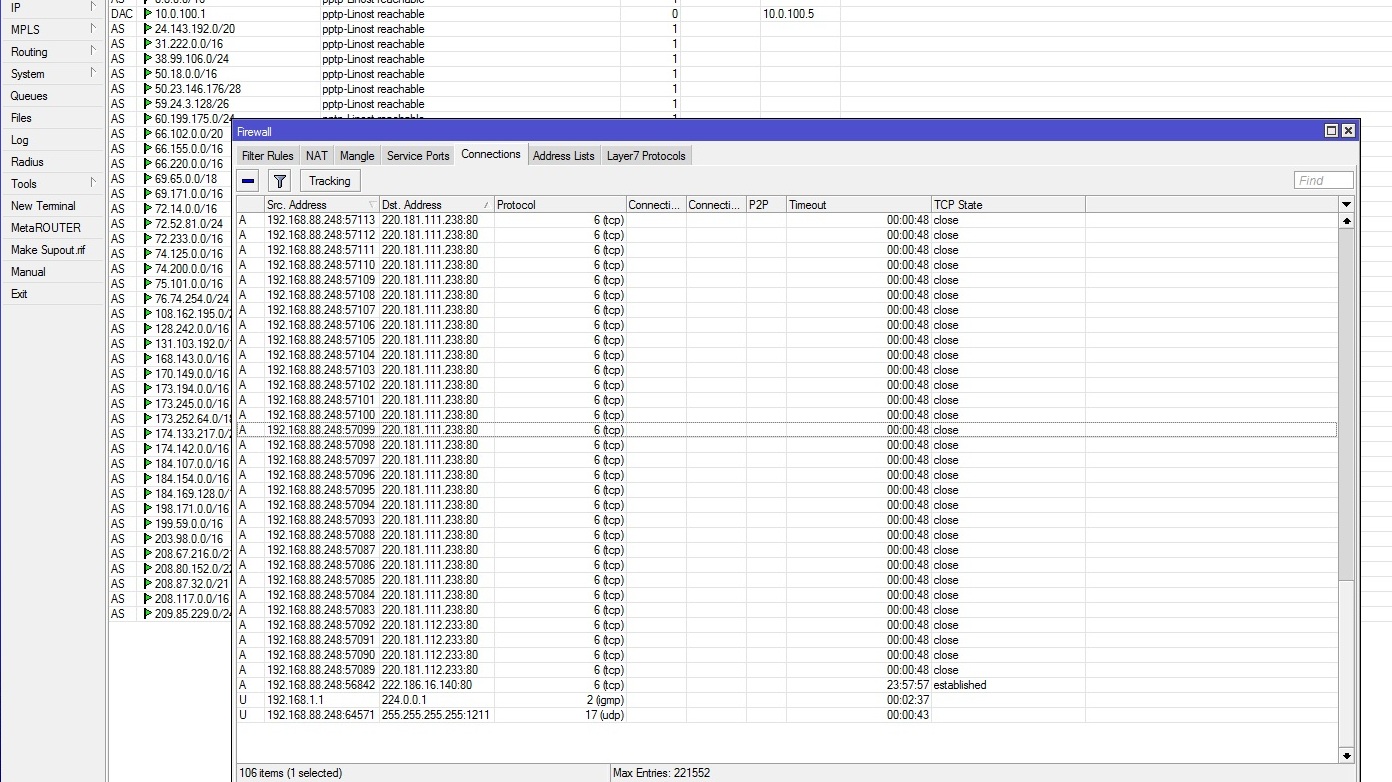
Task: Switch to the NAT tab
Action: pos(317,156)
